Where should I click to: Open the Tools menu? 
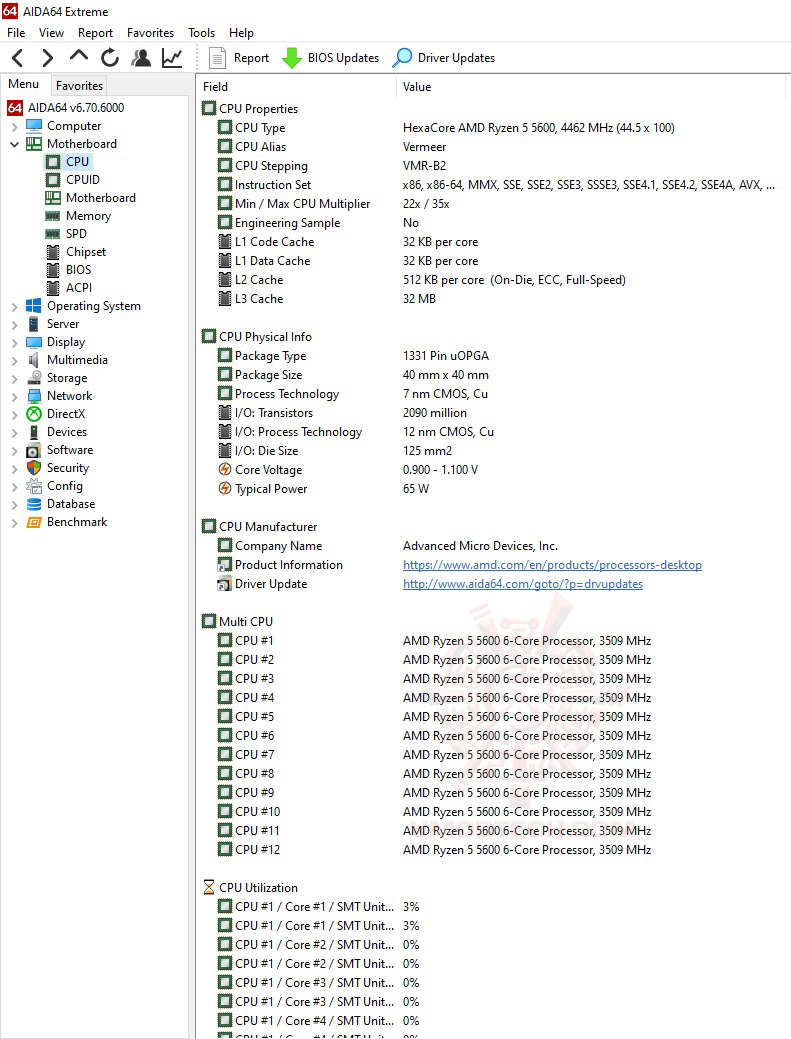click(201, 32)
